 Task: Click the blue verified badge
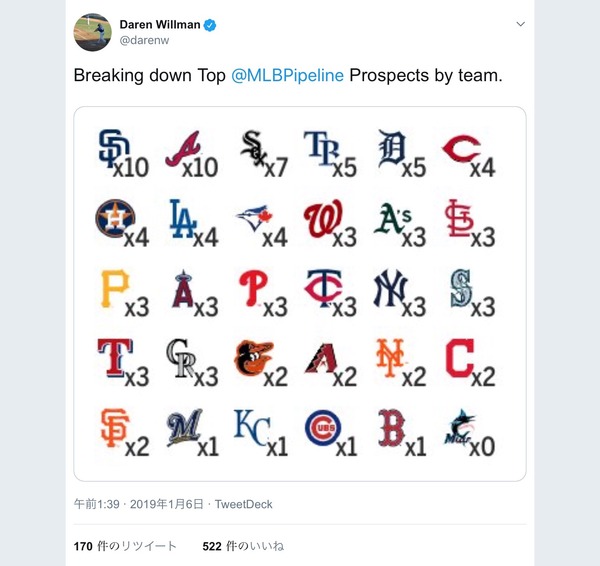211,25
